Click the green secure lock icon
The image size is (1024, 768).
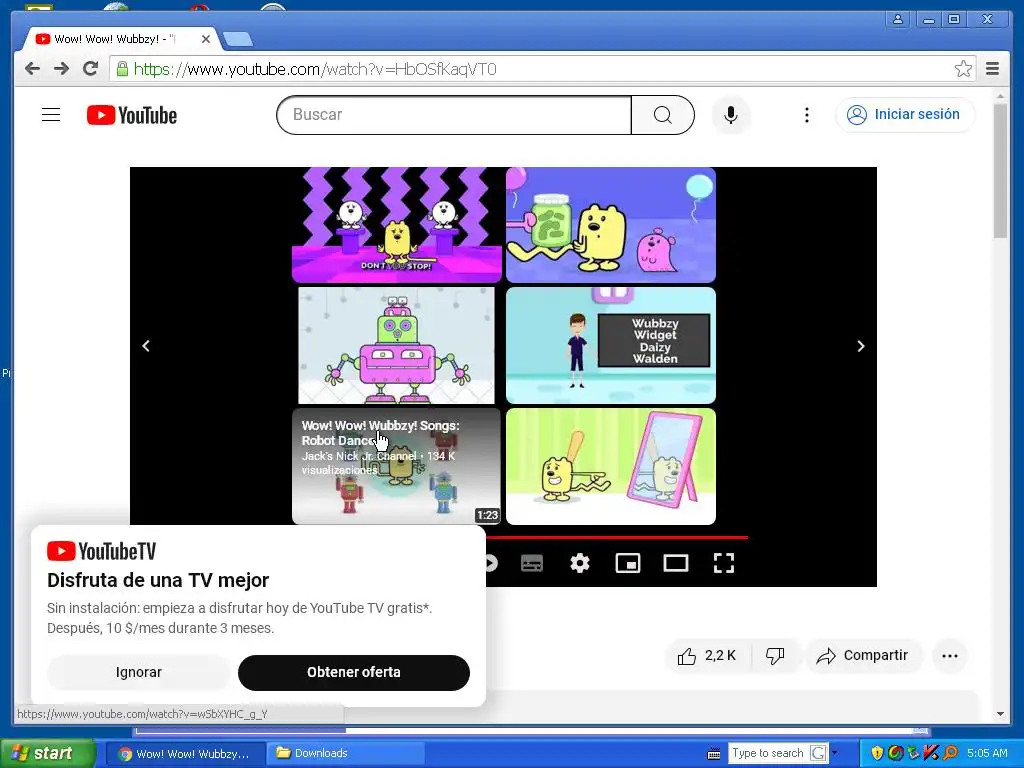point(122,69)
